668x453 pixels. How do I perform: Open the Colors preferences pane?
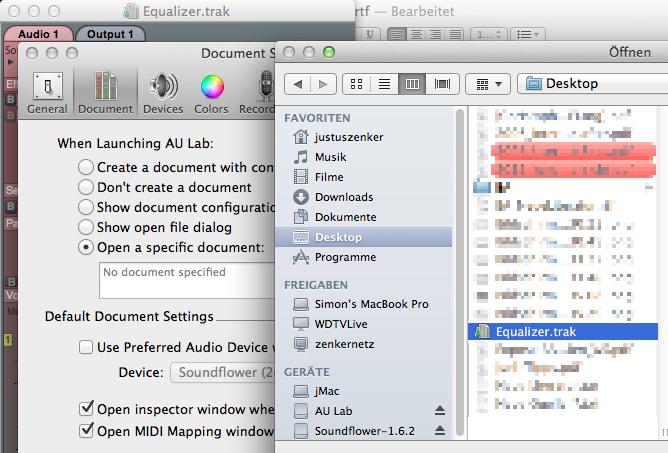211,93
